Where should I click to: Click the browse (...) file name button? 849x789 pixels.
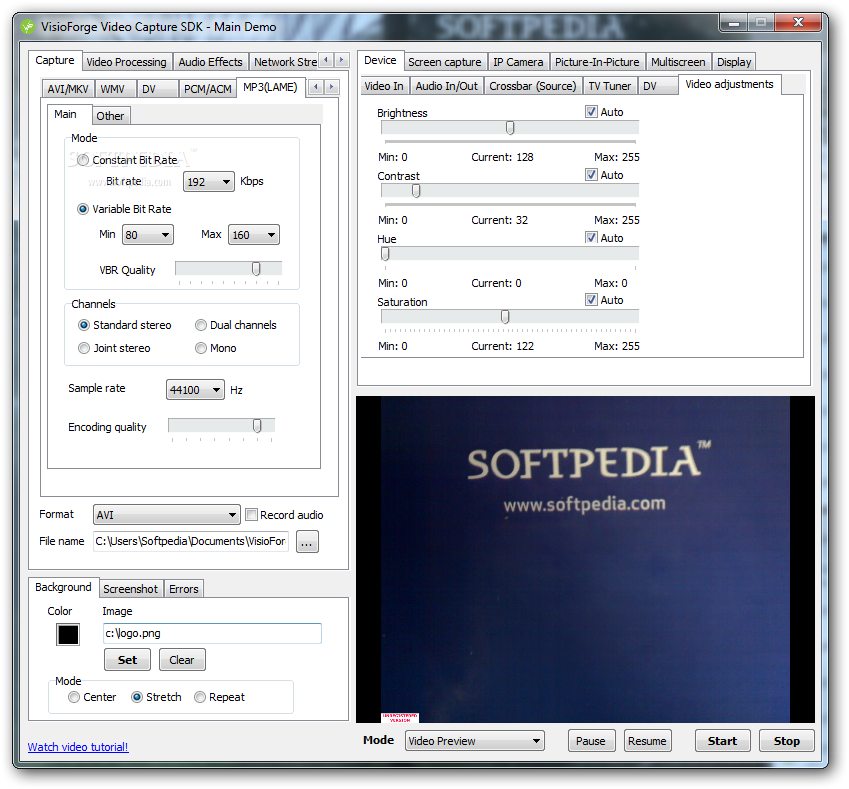coord(307,542)
